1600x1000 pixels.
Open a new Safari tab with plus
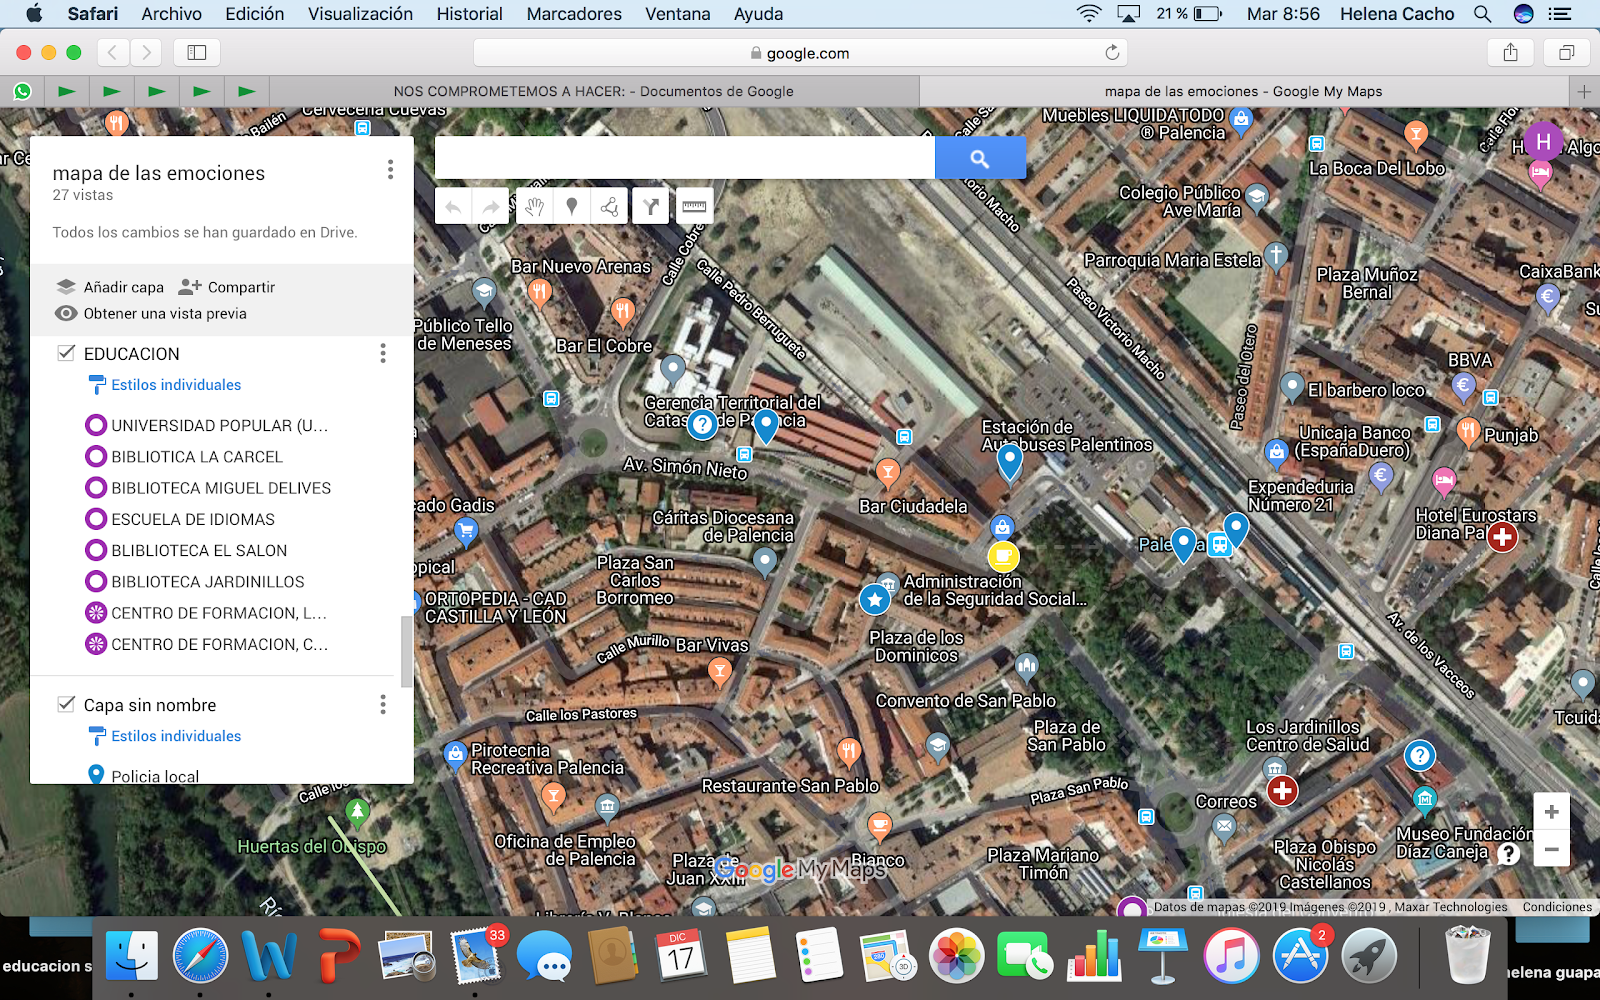pos(1583,91)
